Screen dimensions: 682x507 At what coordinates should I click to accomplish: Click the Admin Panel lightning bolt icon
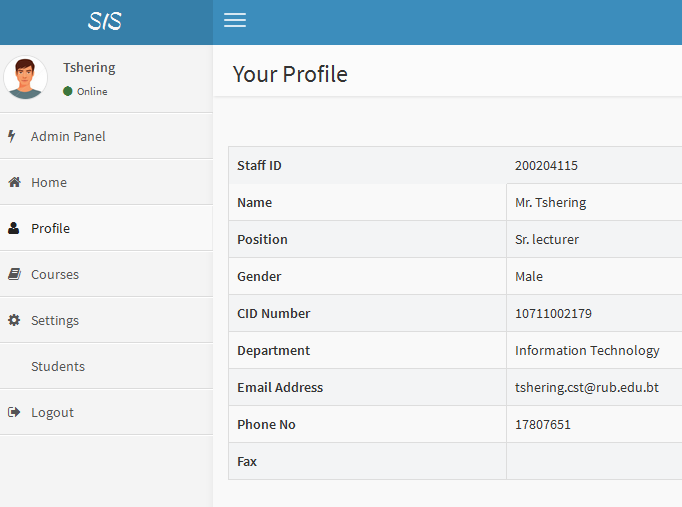click(12, 136)
